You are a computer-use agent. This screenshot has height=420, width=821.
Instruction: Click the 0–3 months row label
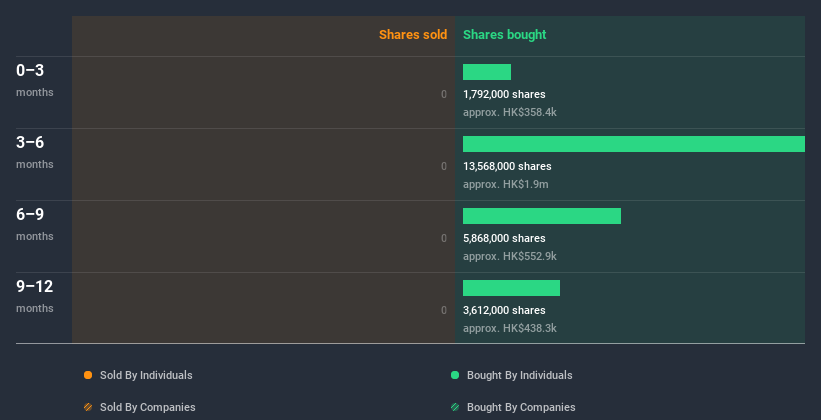35,80
